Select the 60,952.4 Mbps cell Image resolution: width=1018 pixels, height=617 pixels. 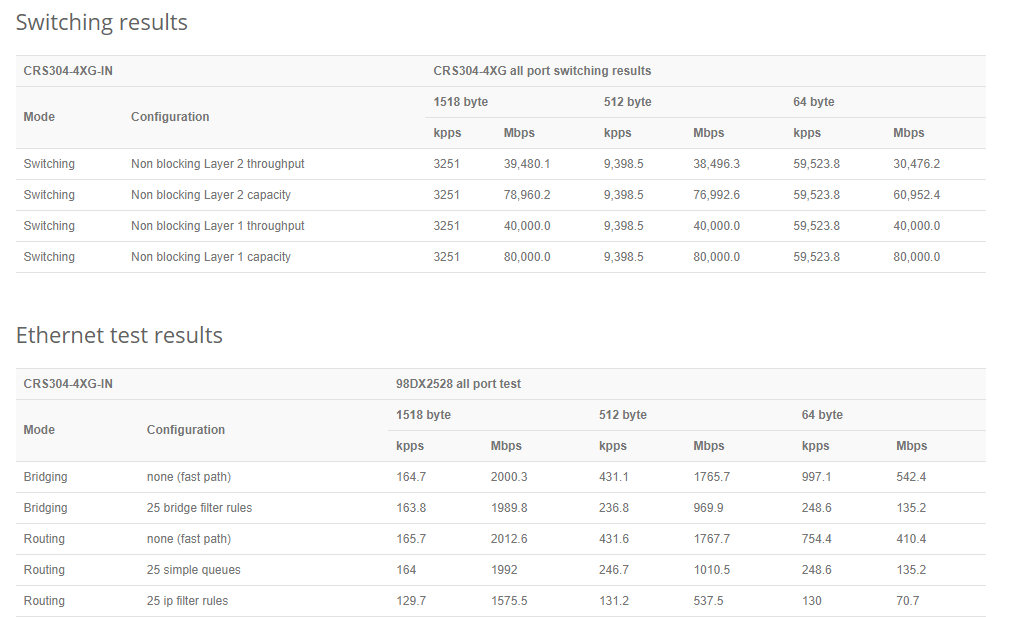click(x=916, y=195)
